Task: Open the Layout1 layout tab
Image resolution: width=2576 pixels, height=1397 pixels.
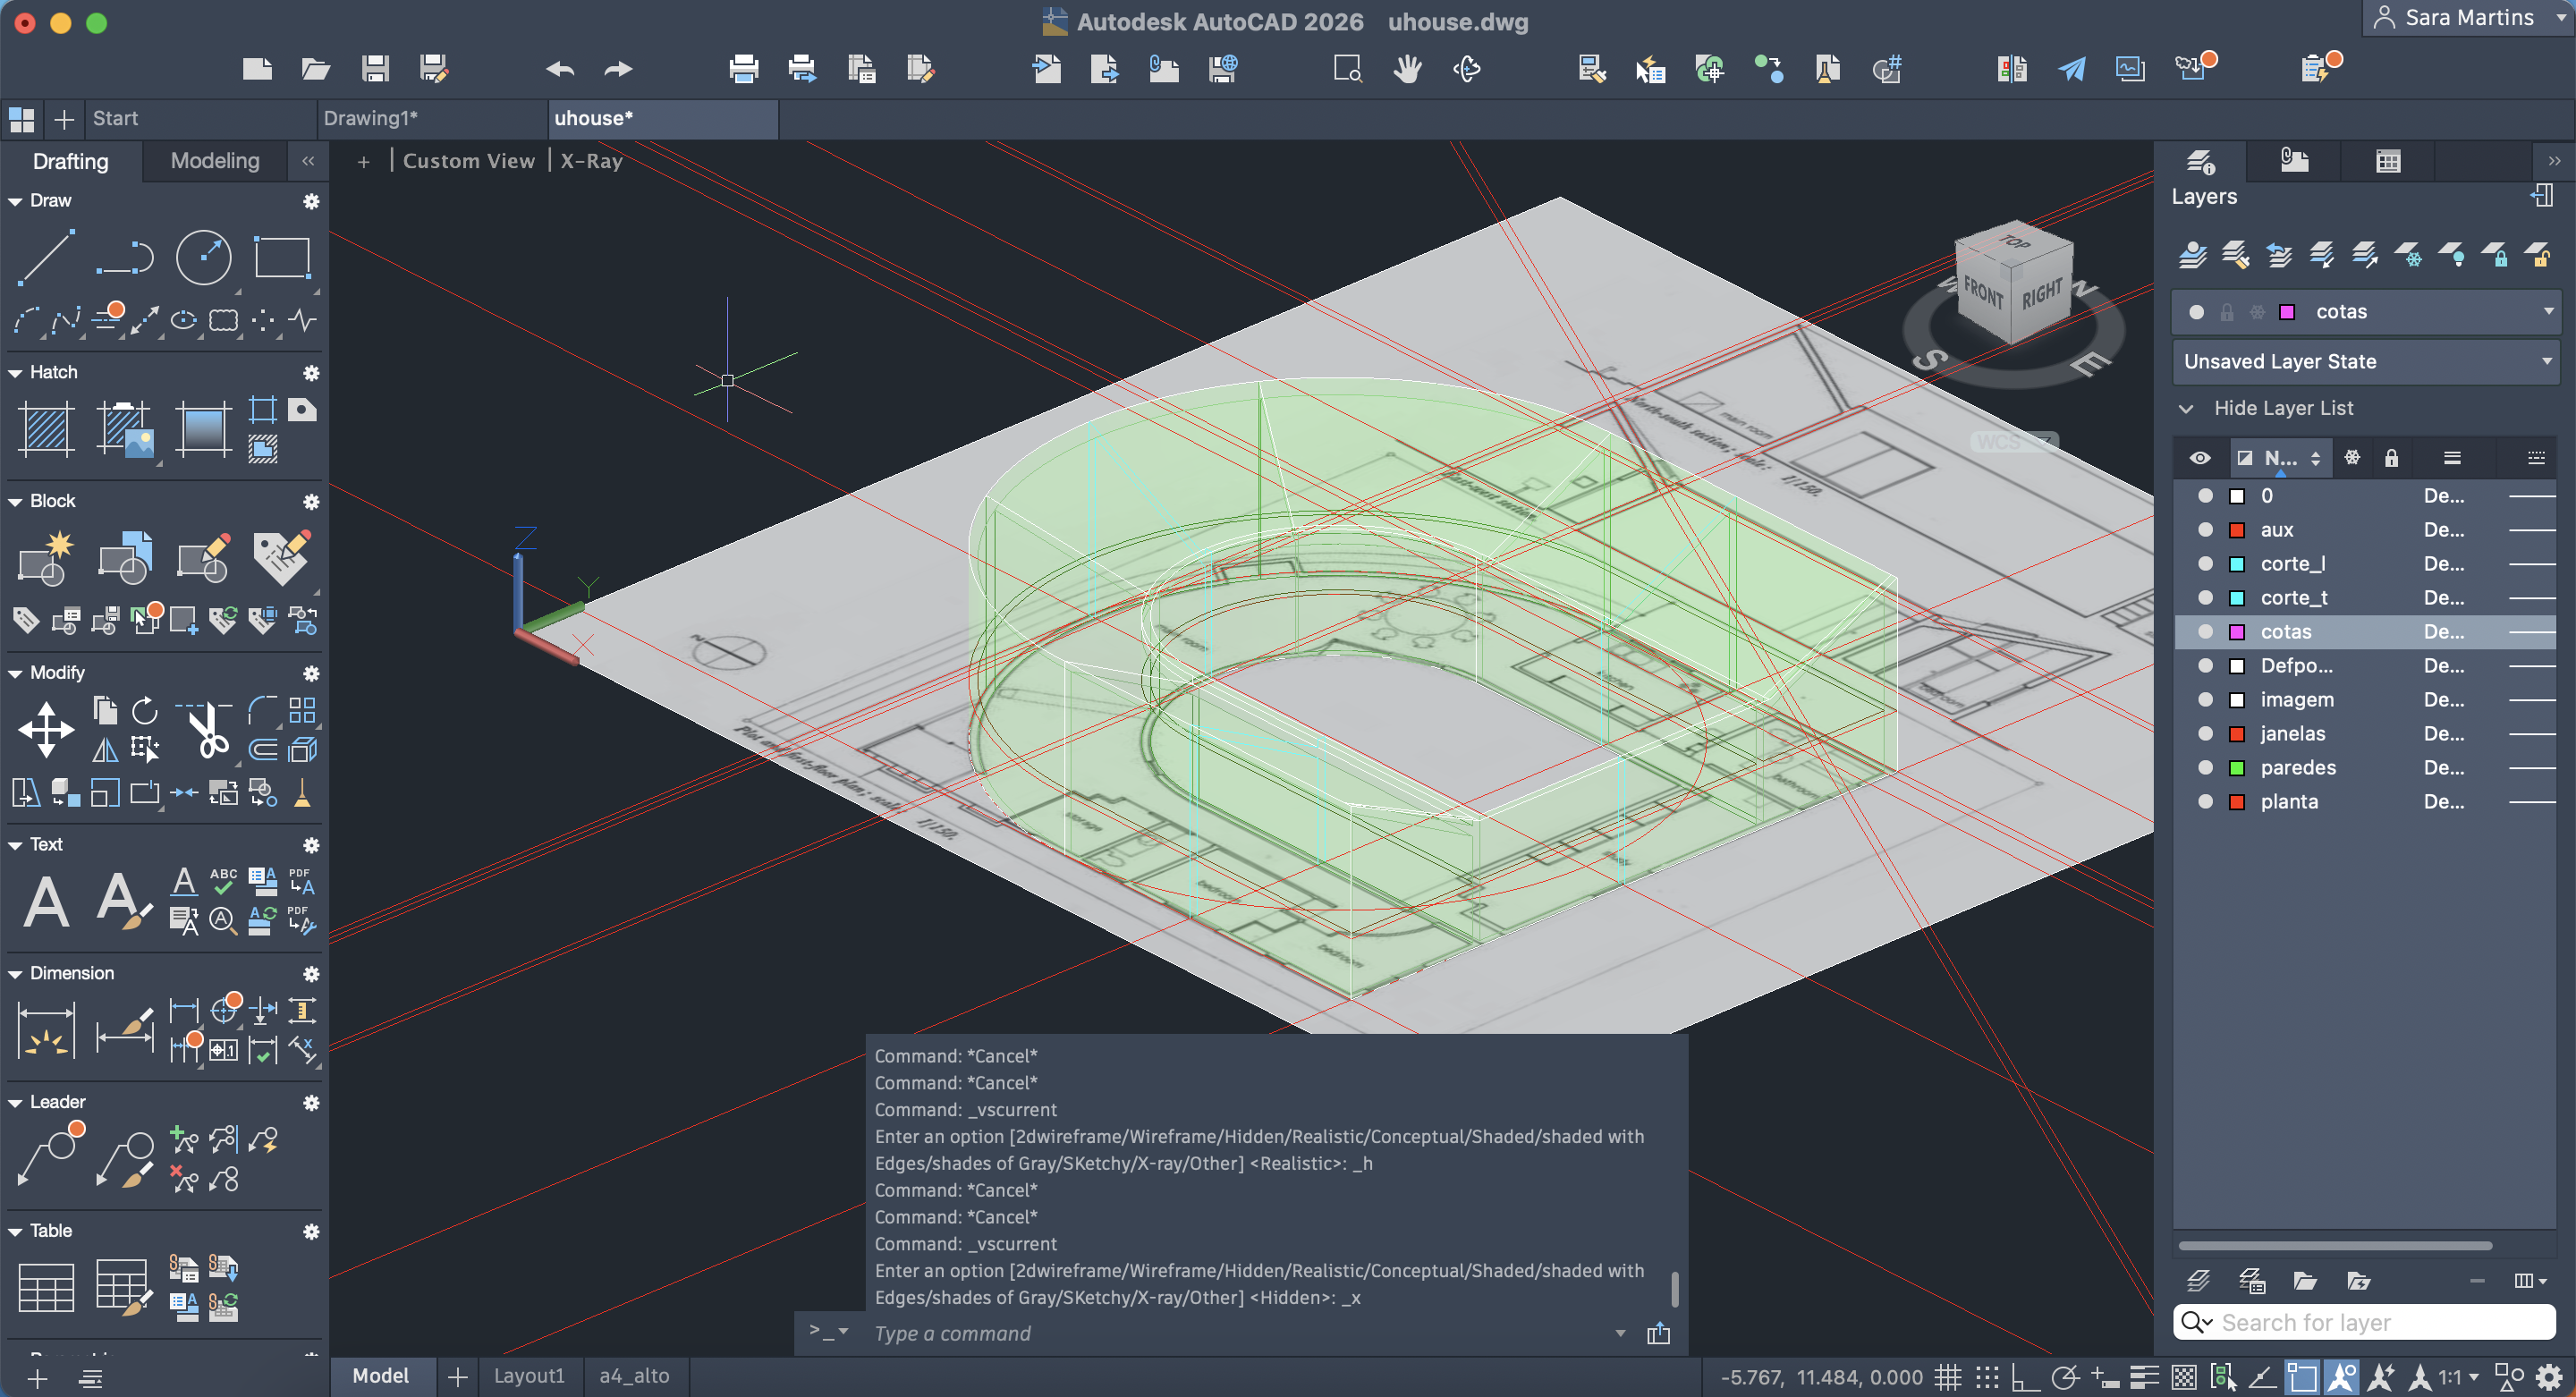Action: pos(529,1376)
